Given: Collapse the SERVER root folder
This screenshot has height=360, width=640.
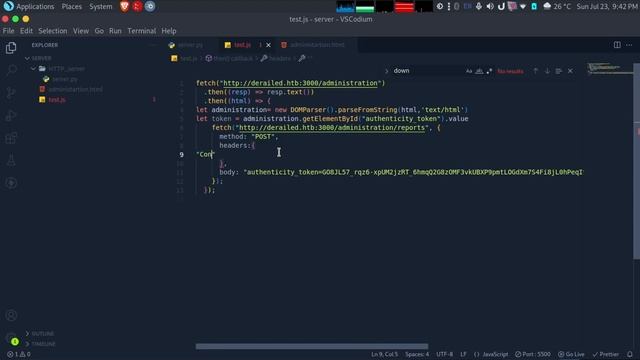Looking at the screenshot, I should (42, 58).
